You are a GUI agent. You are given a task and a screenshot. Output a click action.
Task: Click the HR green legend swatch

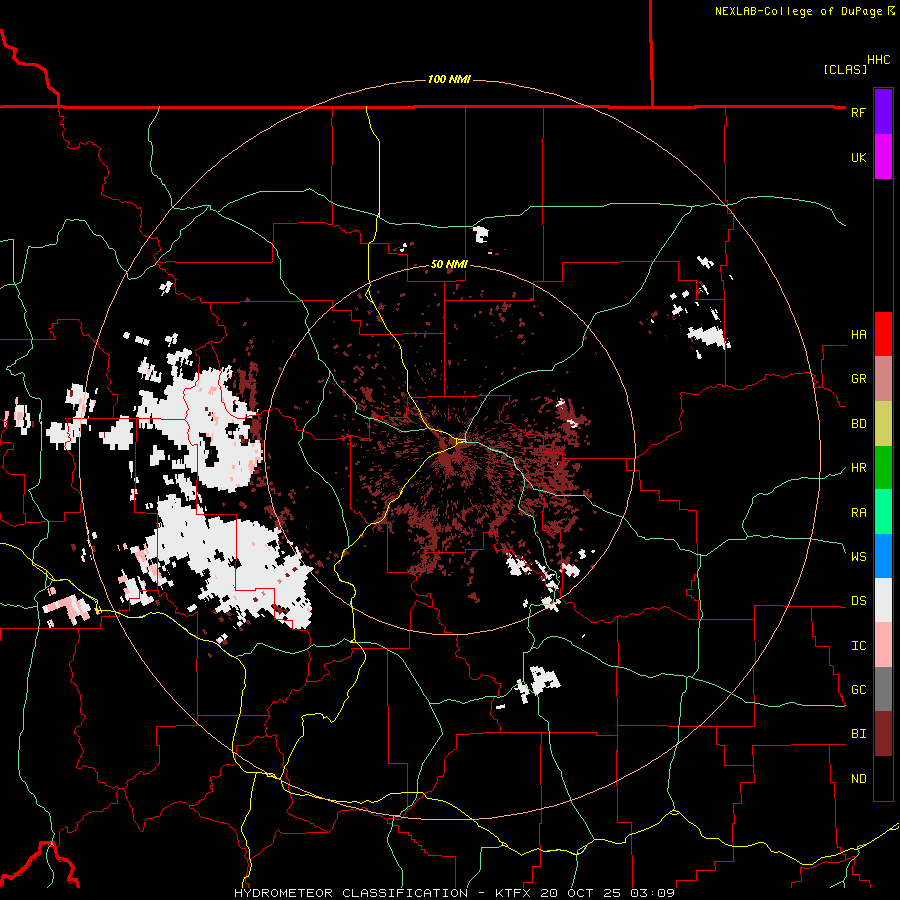coord(883,468)
